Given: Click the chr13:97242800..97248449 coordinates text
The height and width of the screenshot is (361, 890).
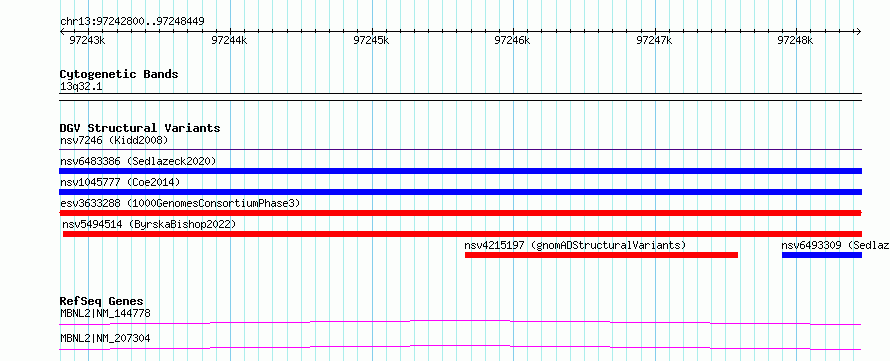Looking at the screenshot, I should [x=132, y=22].
